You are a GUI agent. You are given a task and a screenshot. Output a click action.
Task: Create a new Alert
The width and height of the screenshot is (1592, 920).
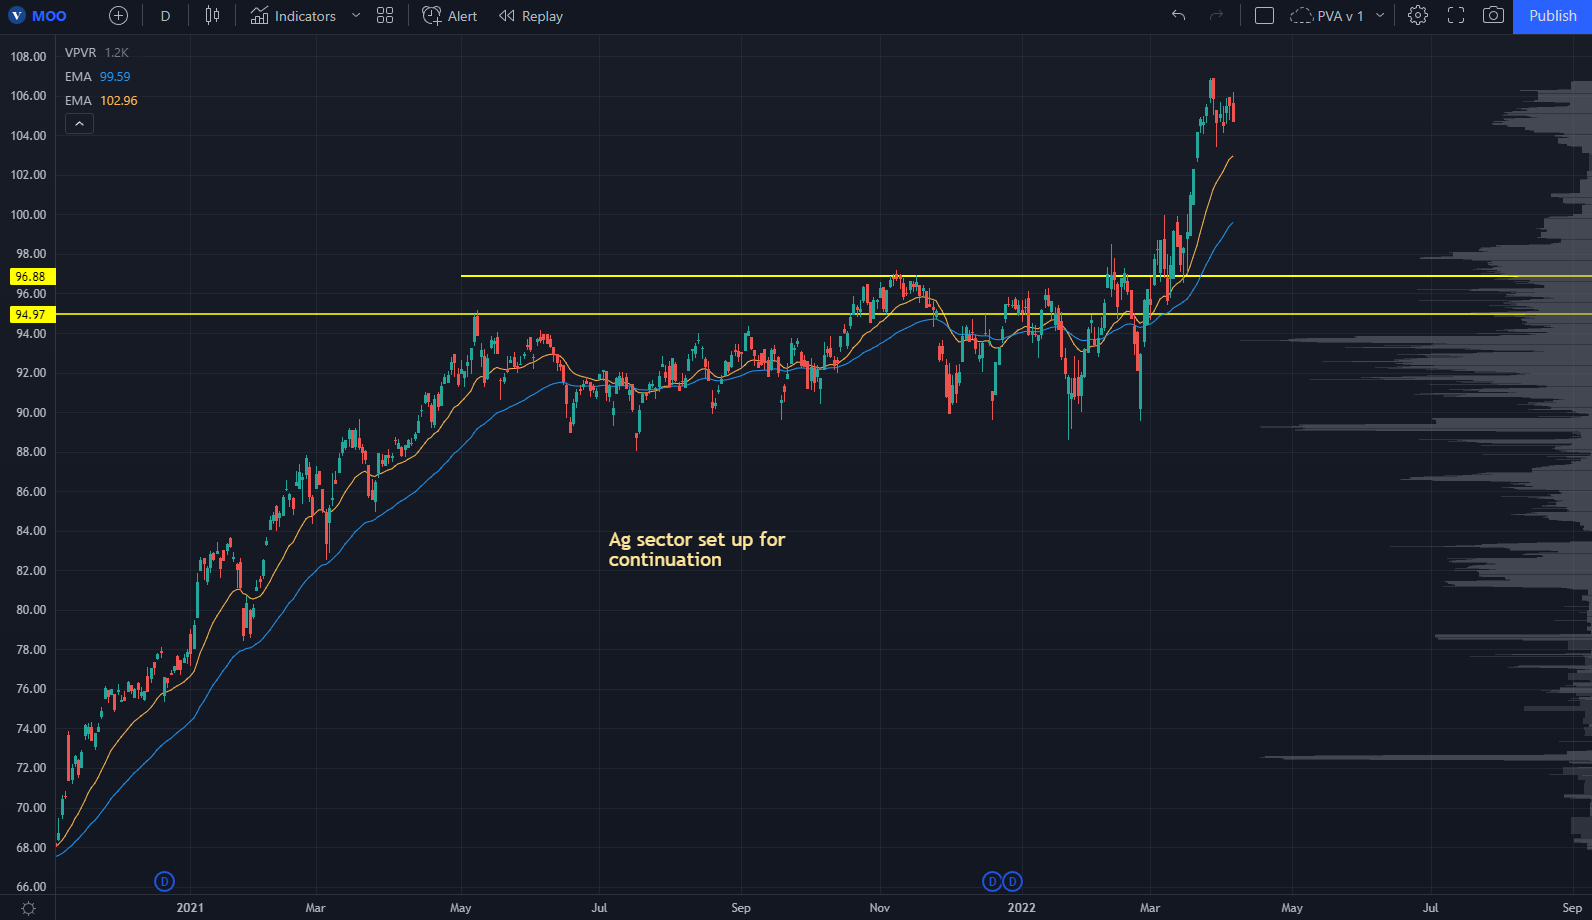point(450,16)
